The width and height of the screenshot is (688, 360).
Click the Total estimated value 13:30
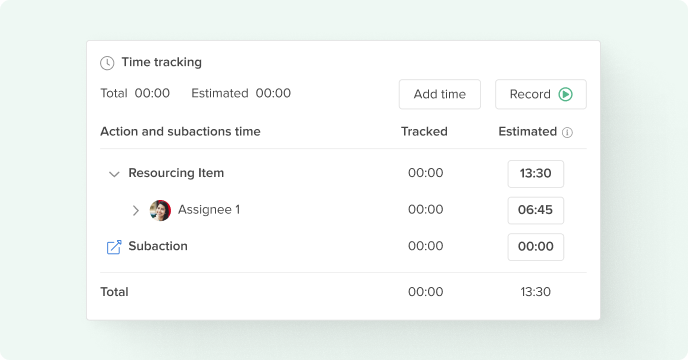click(535, 292)
